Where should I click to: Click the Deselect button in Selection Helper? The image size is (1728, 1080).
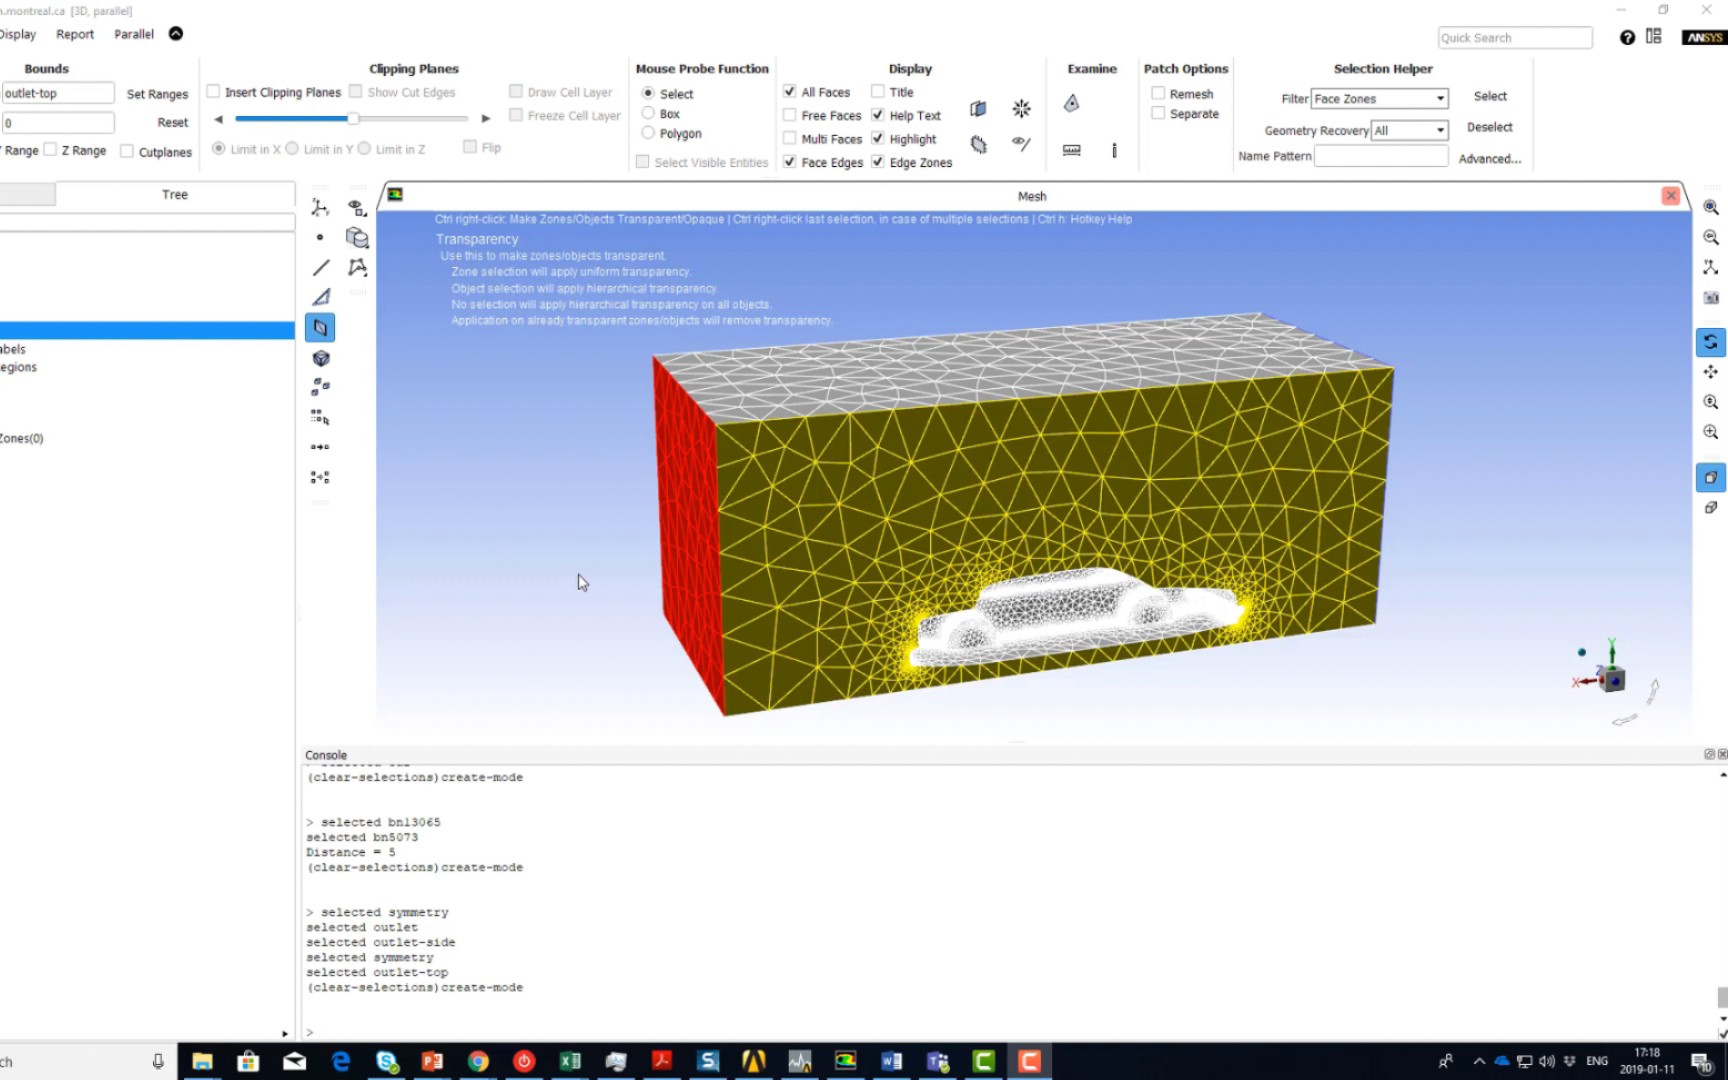pyautogui.click(x=1490, y=127)
